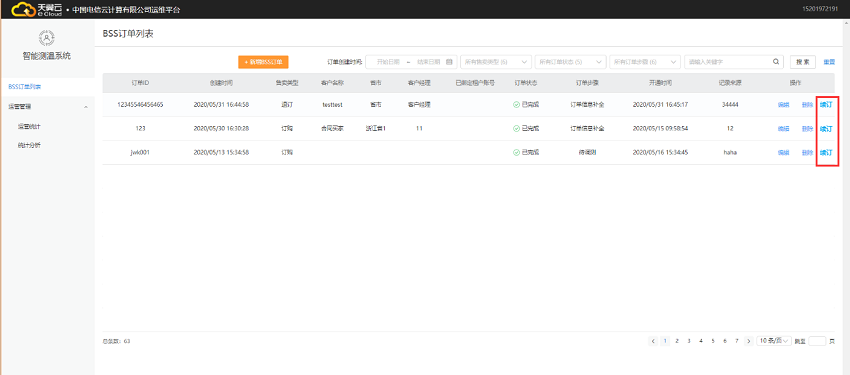Image resolution: width=850 pixels, height=375 pixels.
Task: Click the record source cell haha
Action: click(x=731, y=153)
